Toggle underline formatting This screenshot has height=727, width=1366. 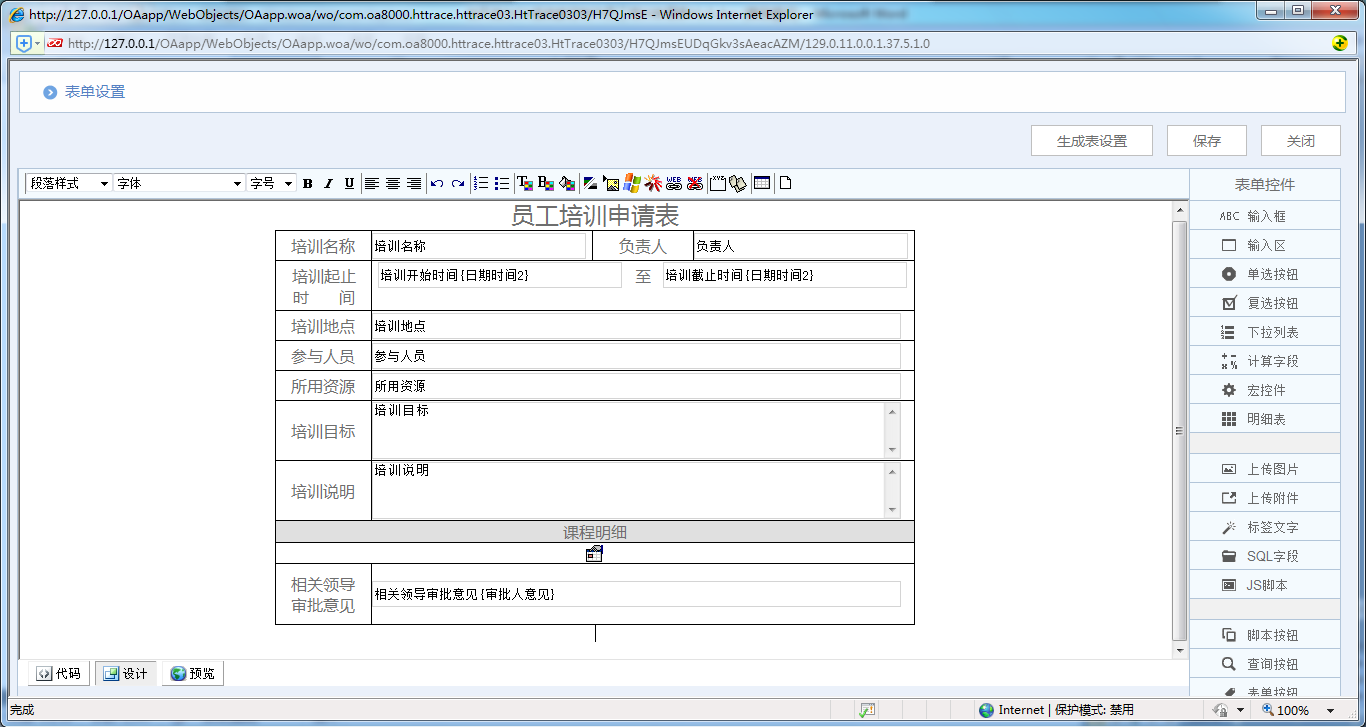coord(347,183)
